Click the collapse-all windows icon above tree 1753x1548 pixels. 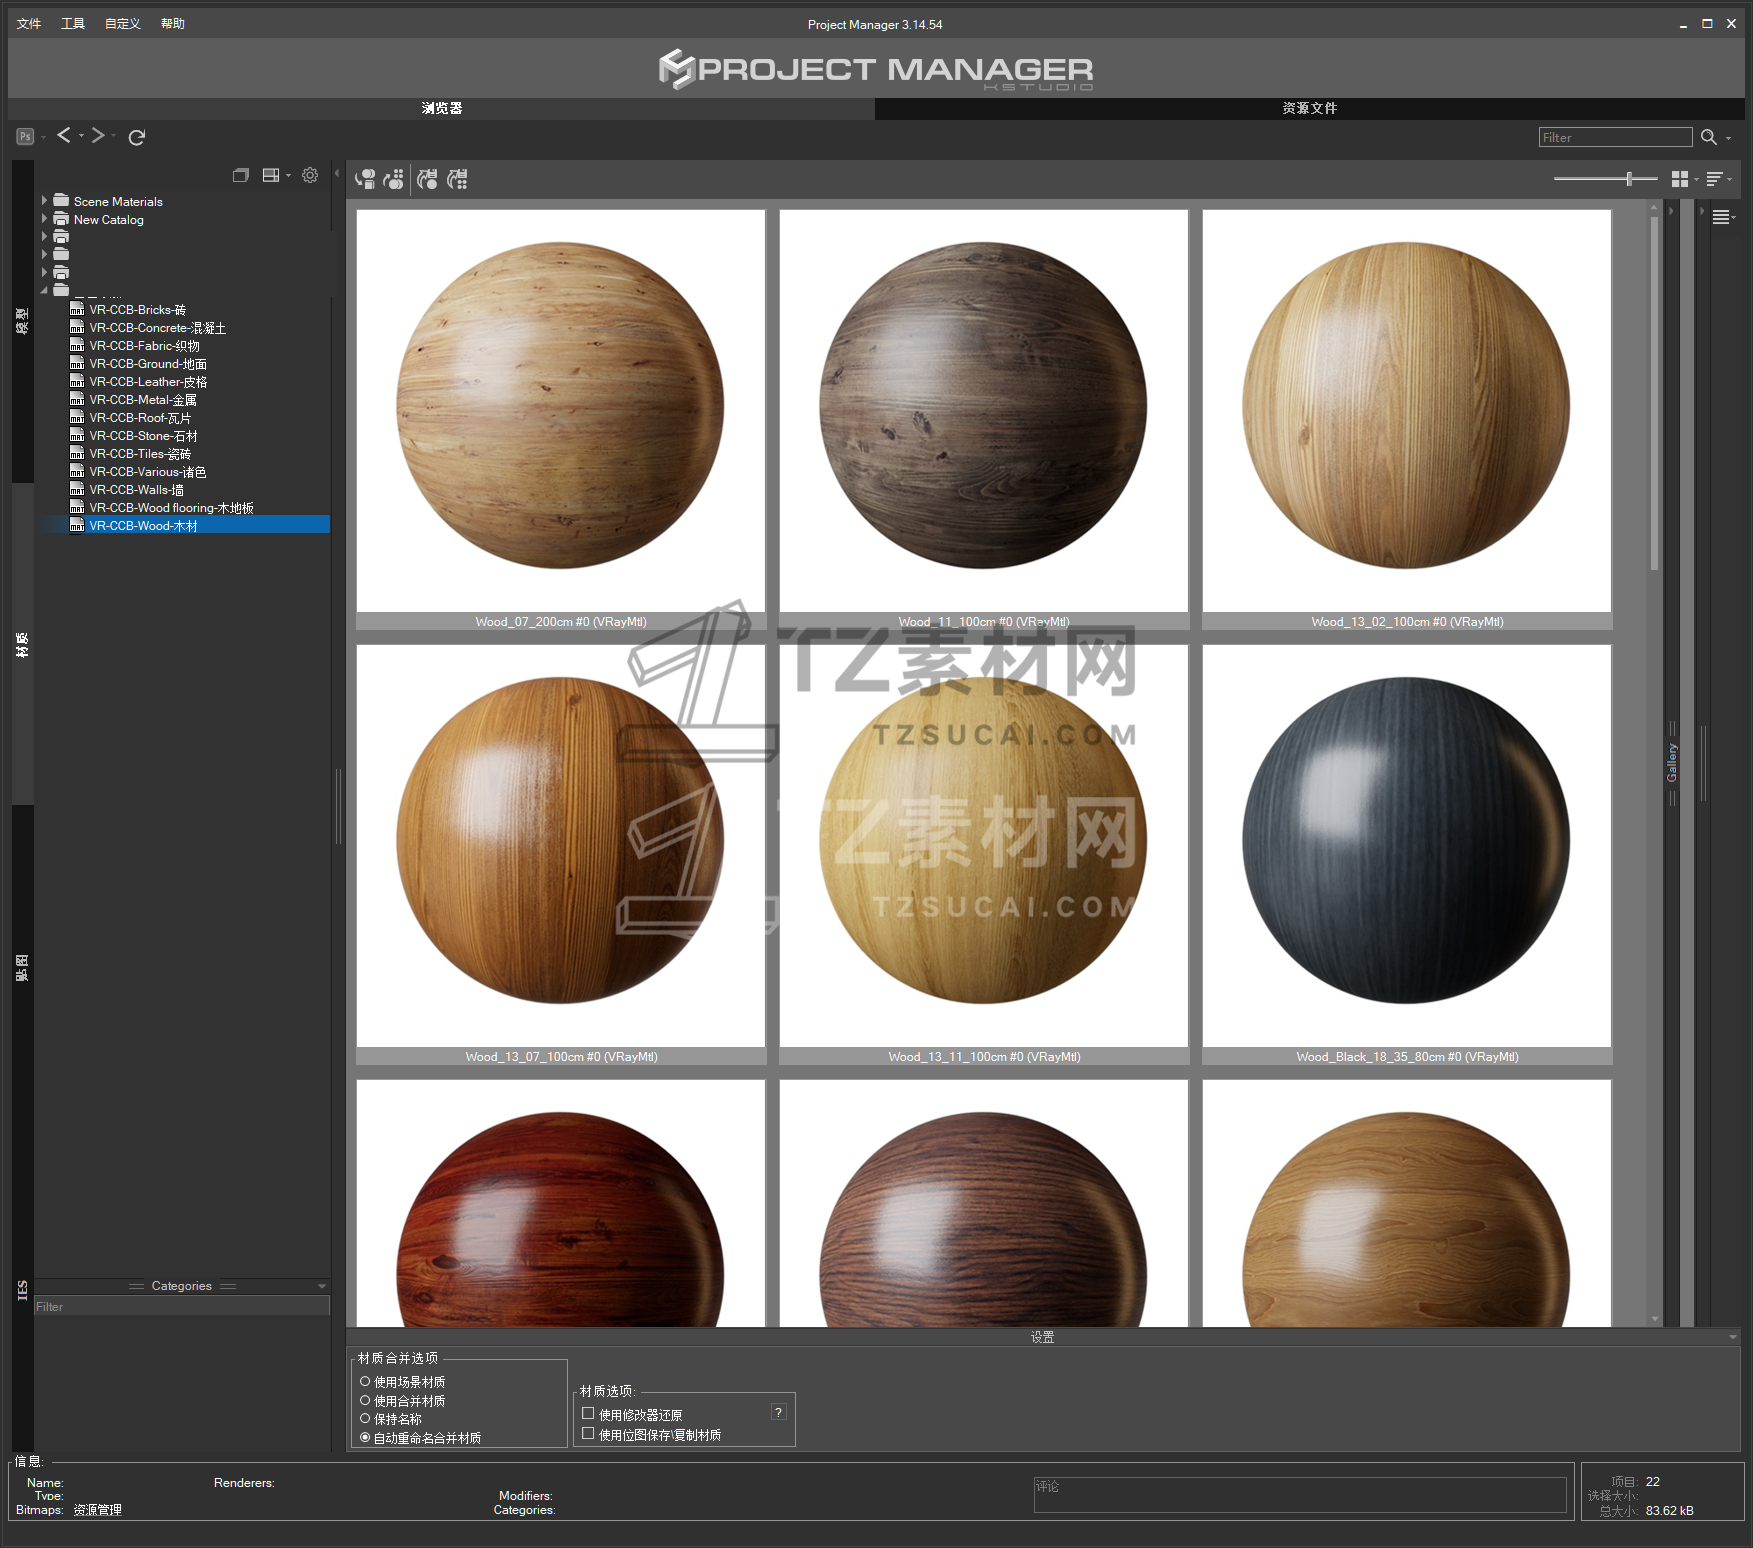pyautogui.click(x=240, y=175)
